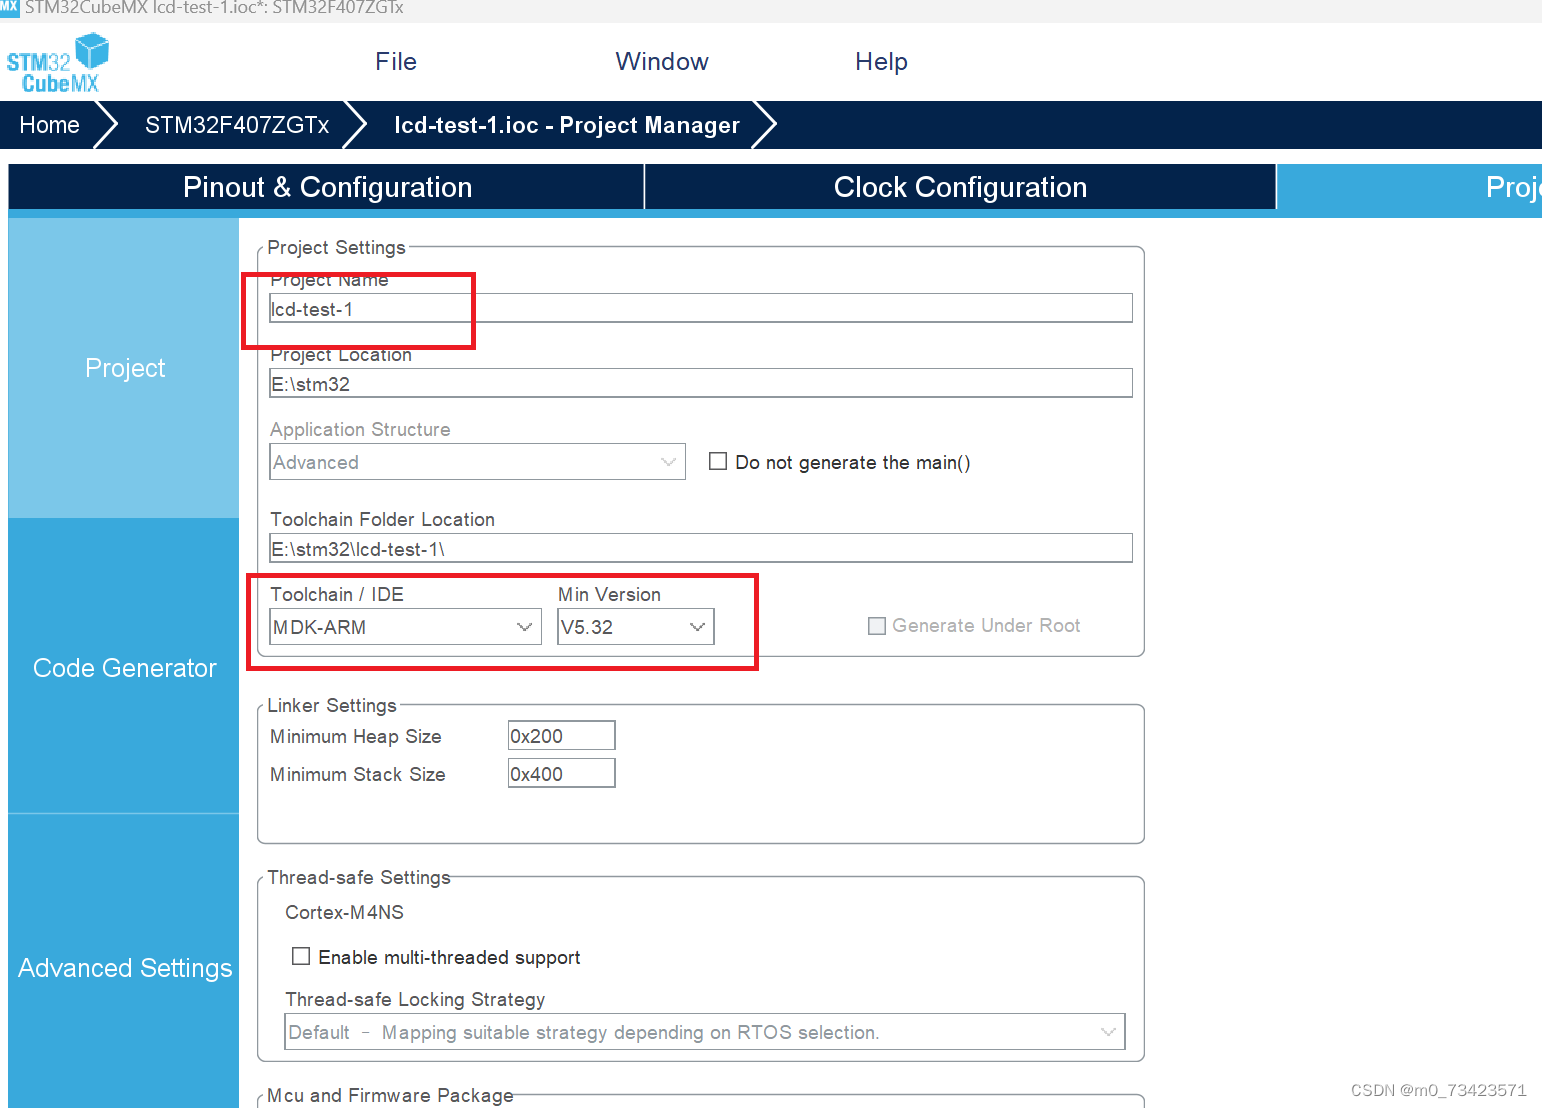This screenshot has height=1108, width=1542.
Task: Click the STM32CubeMX logo icon
Action: pos(57,64)
